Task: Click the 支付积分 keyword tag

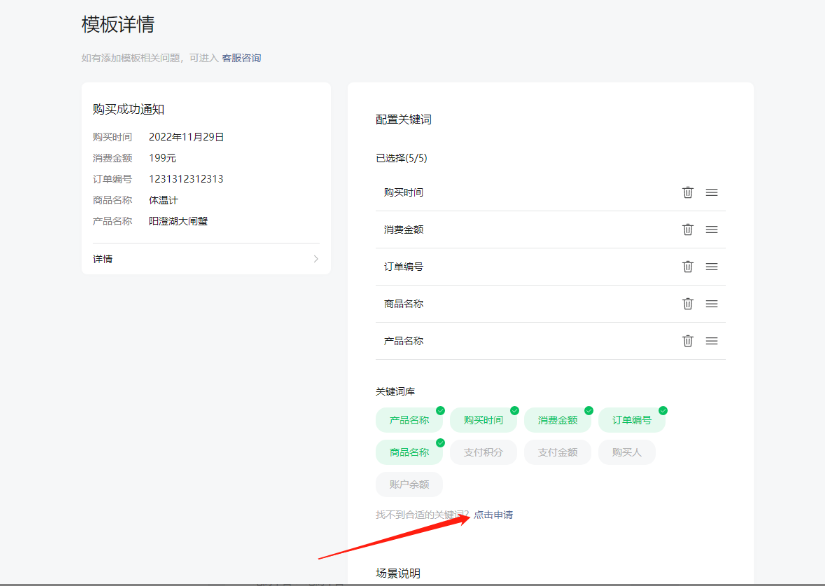Action: (483, 452)
